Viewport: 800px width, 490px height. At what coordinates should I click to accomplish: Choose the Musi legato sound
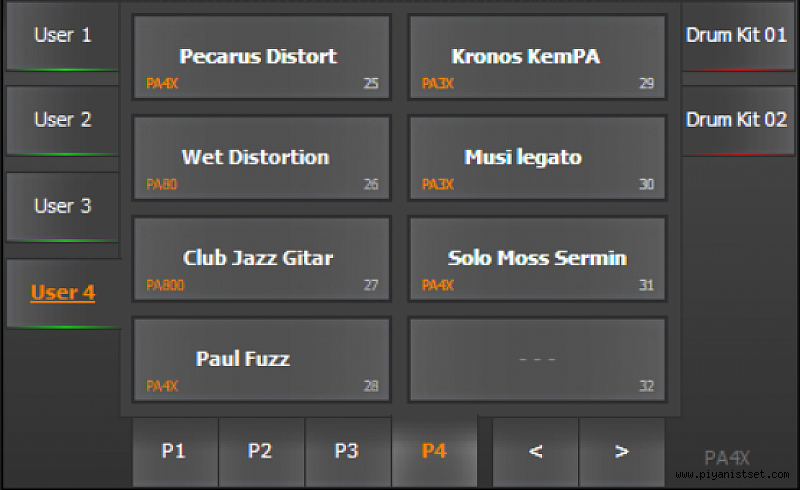pos(538,158)
